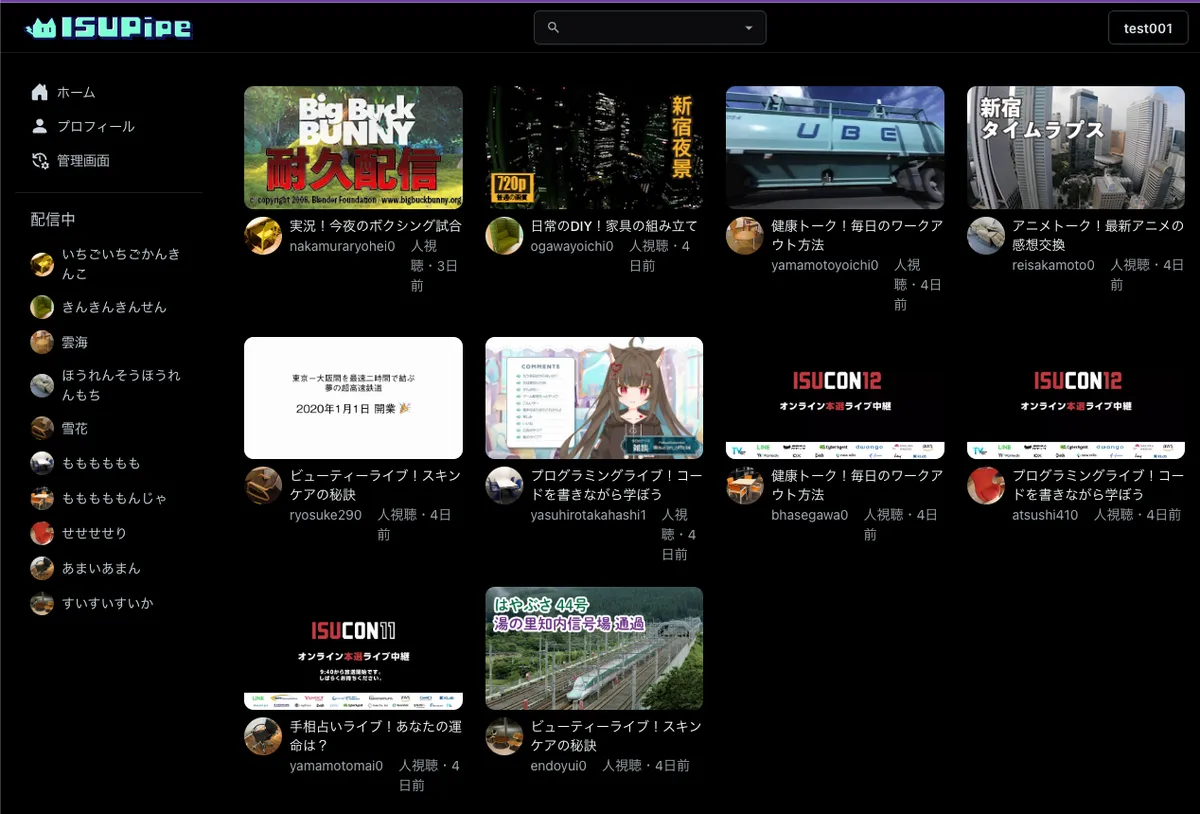Click the search magnifier icon
The width and height of the screenshot is (1200, 814).
(554, 28)
